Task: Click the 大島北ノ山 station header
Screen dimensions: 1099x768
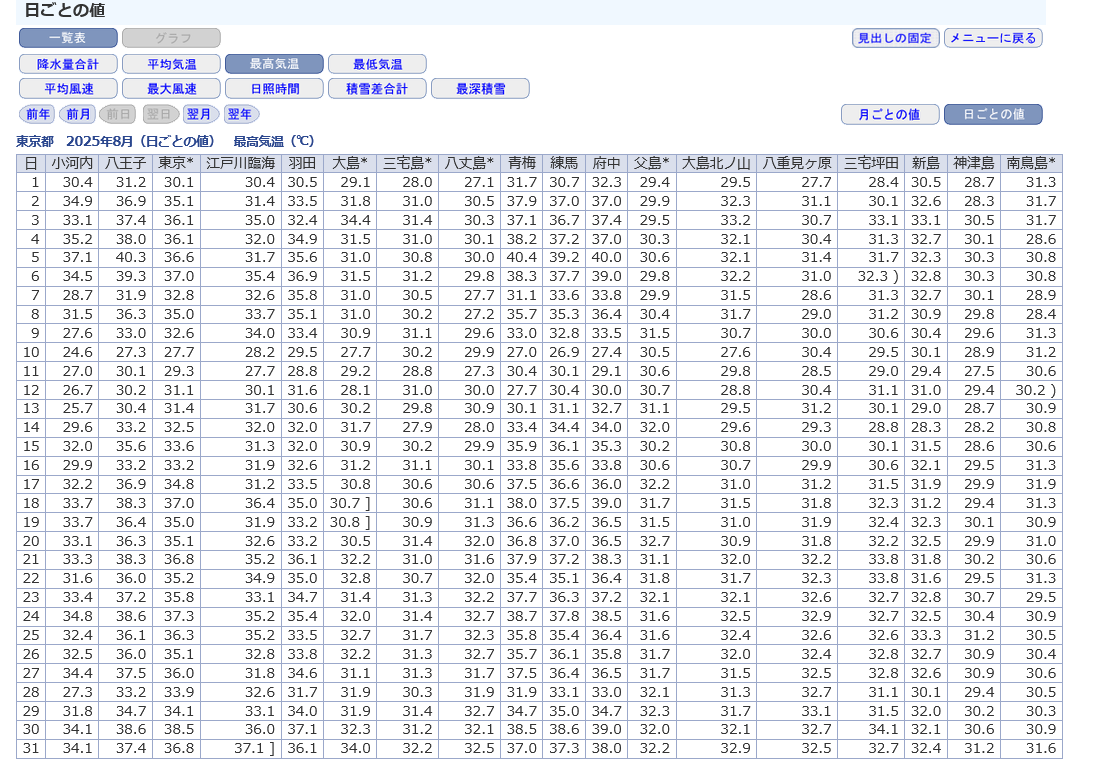Action: [x=716, y=163]
